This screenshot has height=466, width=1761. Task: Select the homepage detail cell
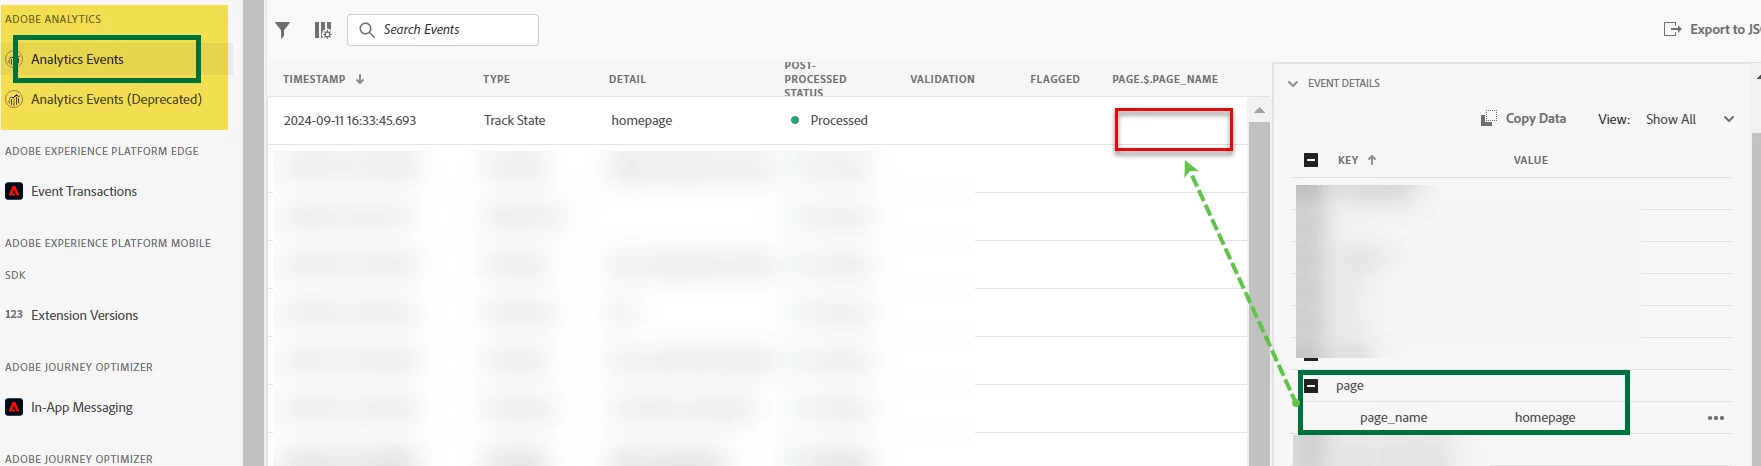click(x=642, y=120)
